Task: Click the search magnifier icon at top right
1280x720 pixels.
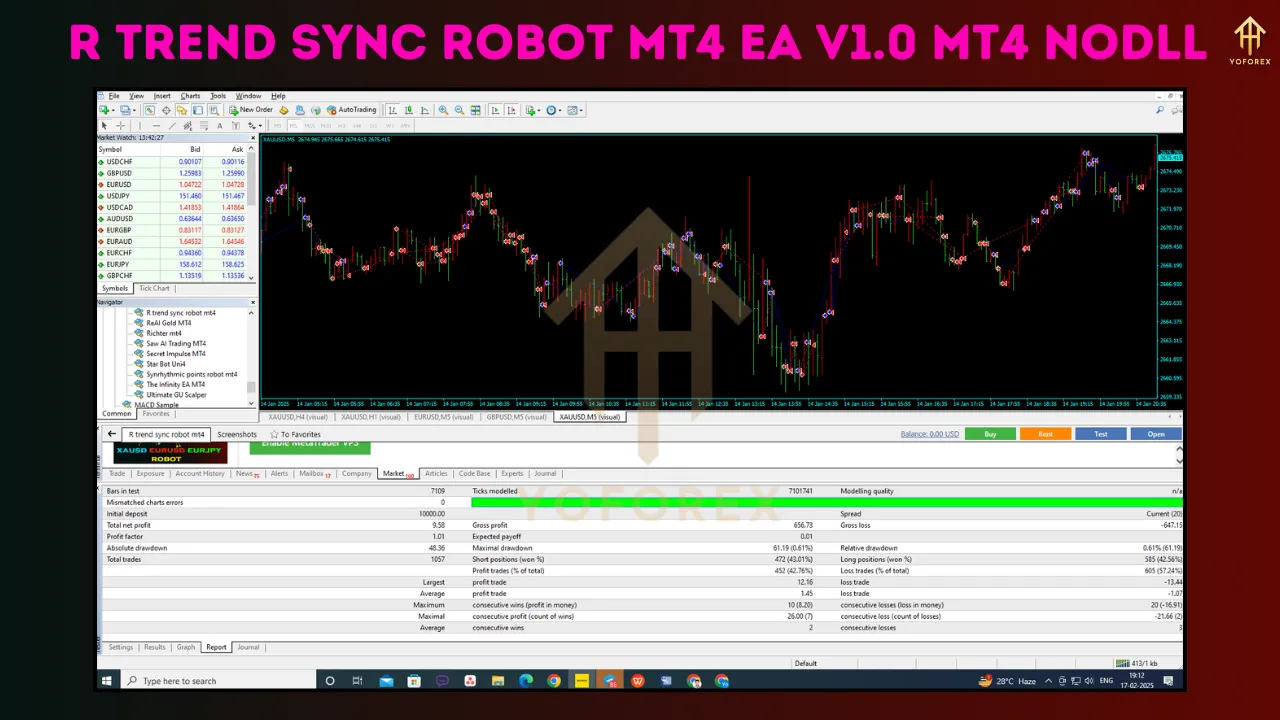Action: [1160, 110]
